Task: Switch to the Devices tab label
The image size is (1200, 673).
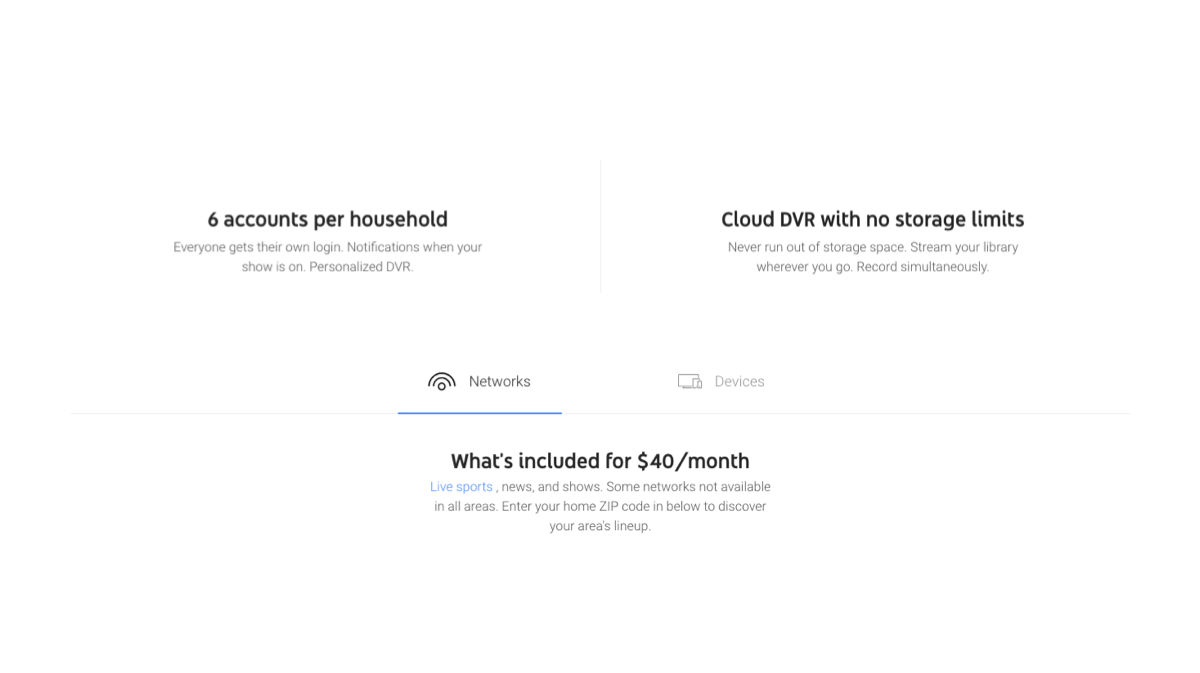Action: (739, 382)
